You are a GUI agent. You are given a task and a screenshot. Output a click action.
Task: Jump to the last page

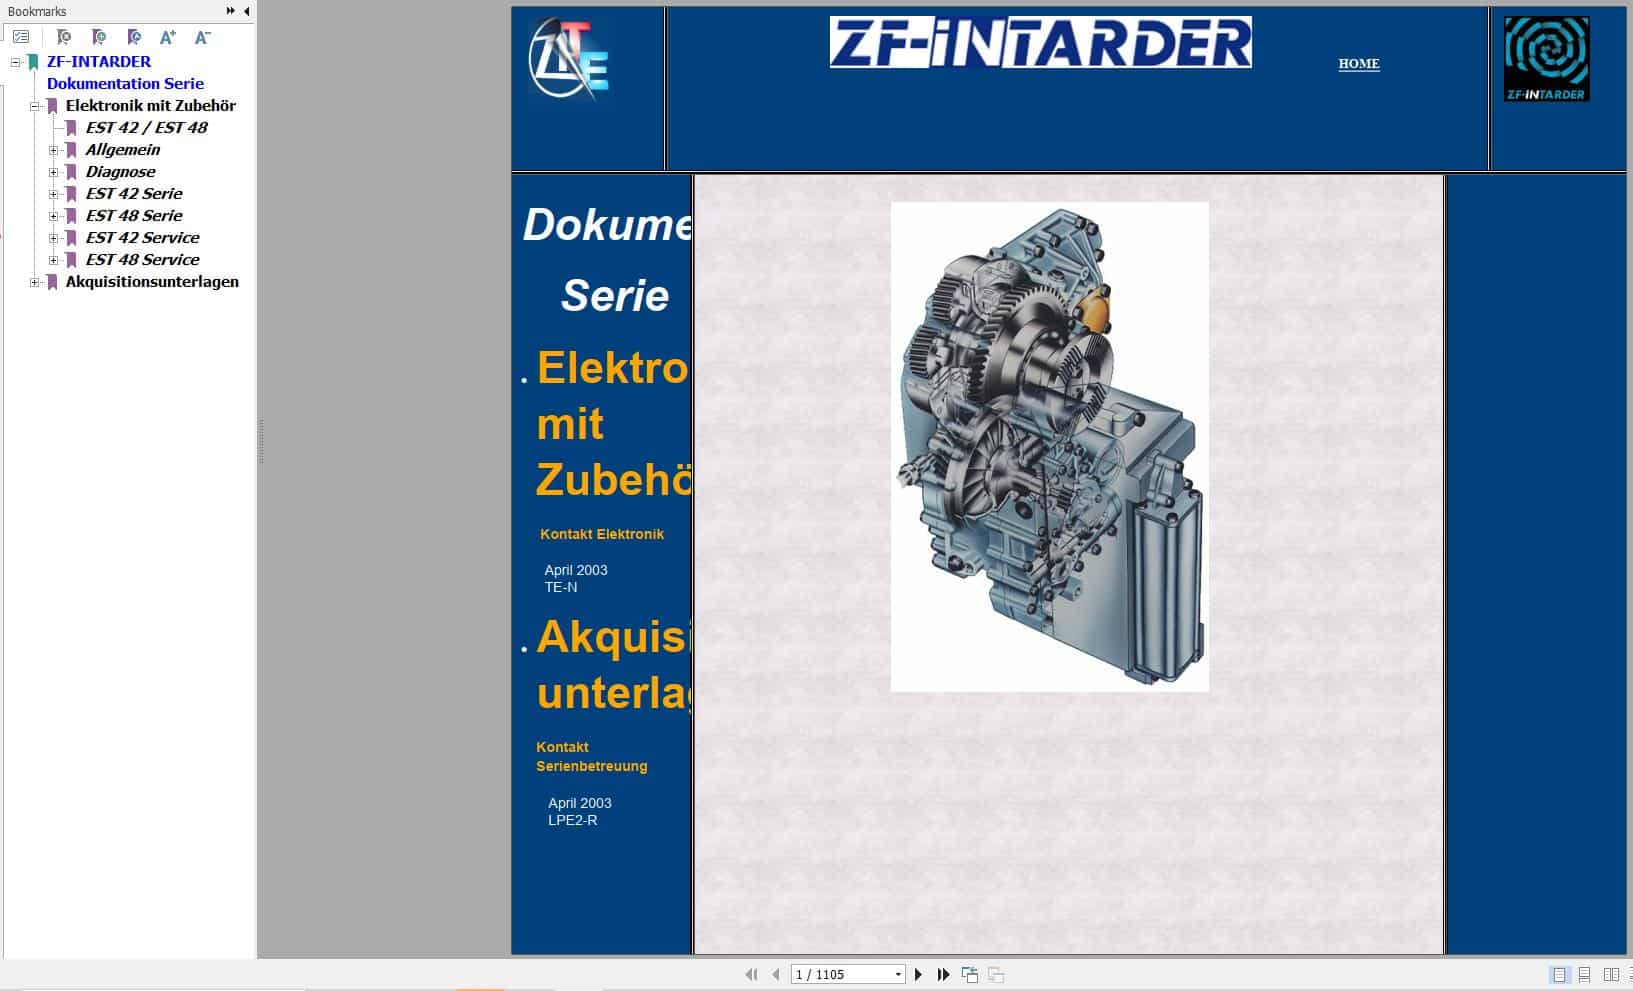(943, 974)
